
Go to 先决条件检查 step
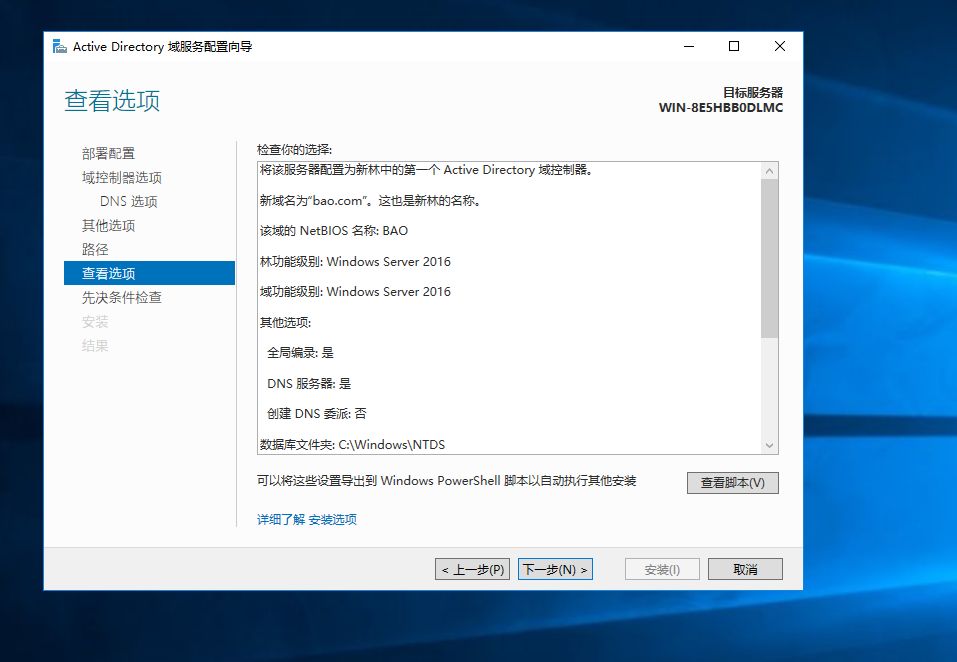121,298
